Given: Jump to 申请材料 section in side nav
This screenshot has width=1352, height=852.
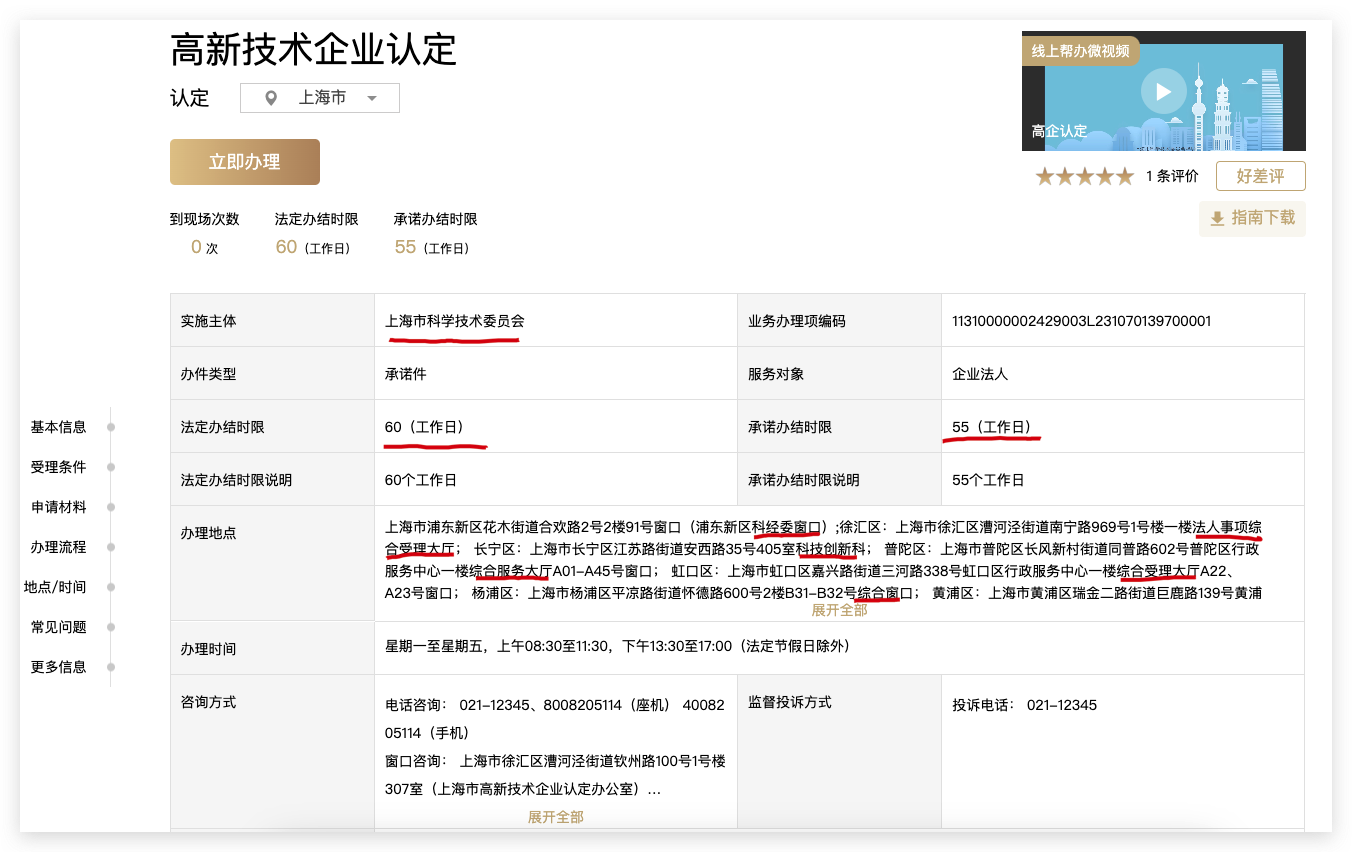Looking at the screenshot, I should coord(58,507).
